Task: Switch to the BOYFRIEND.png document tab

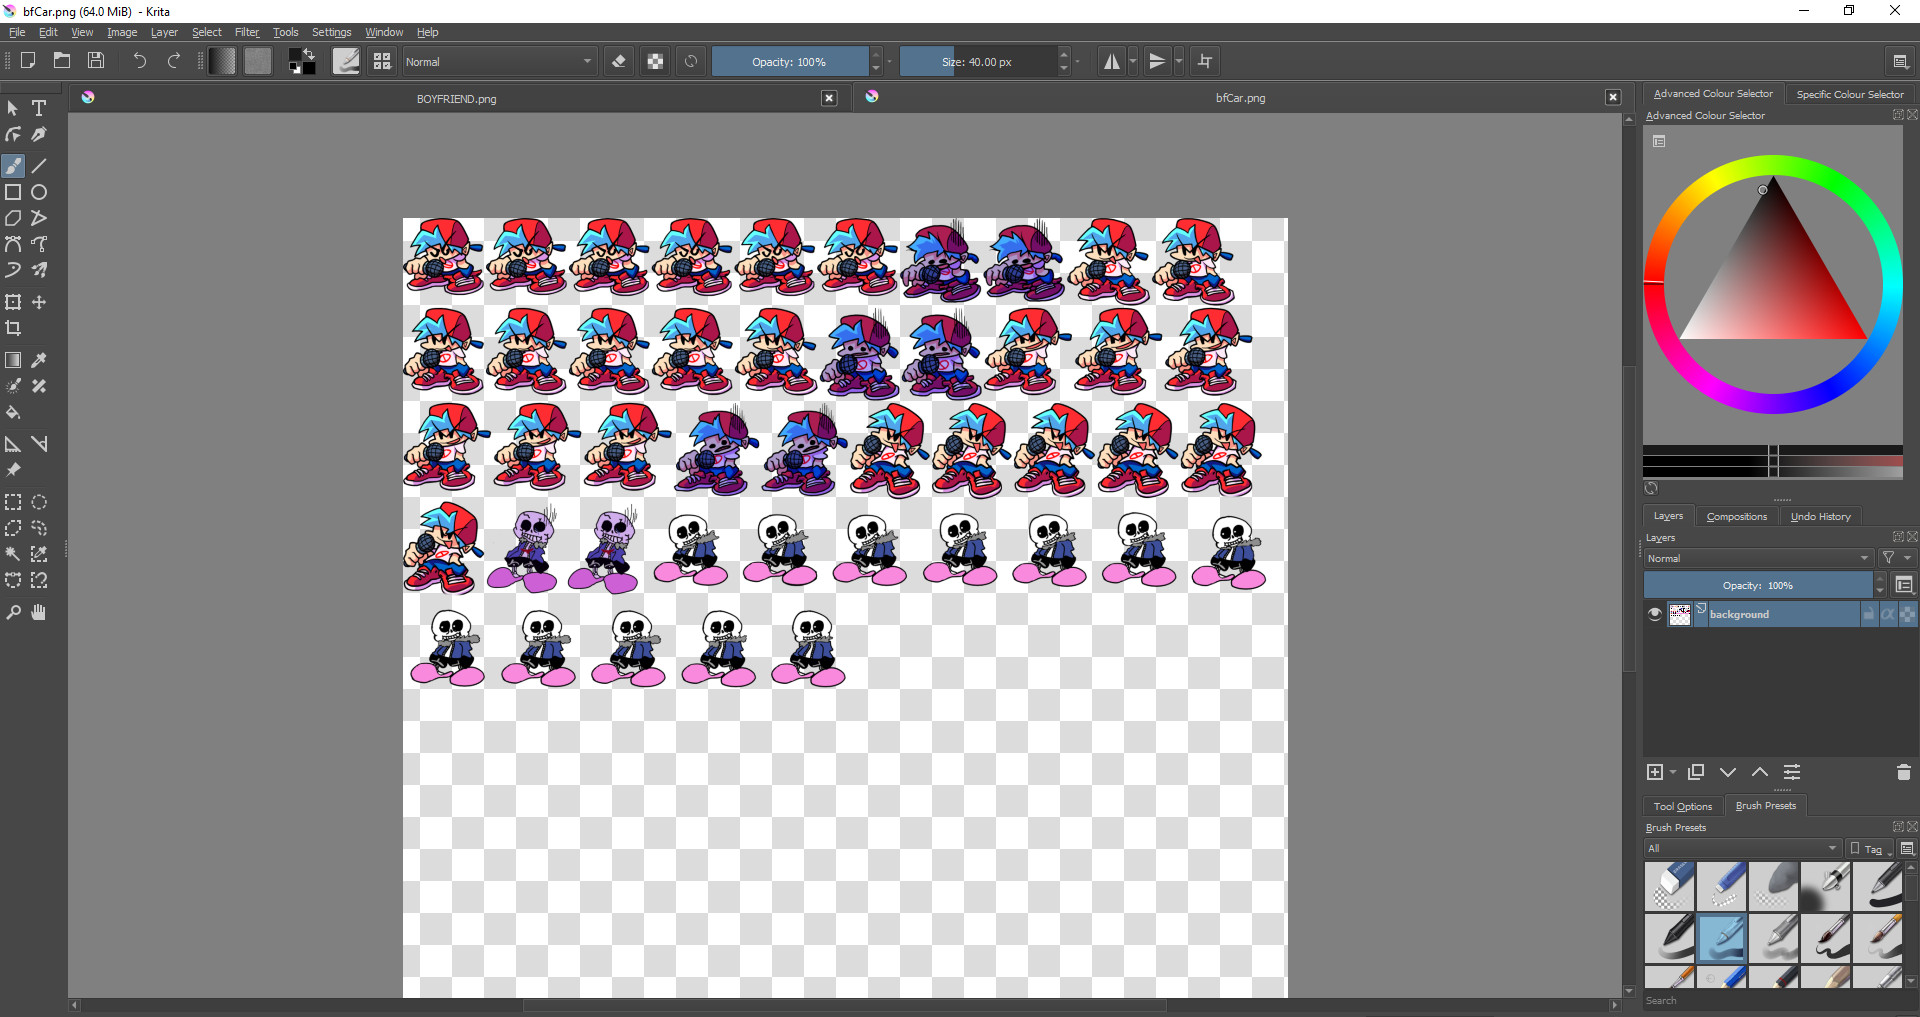Action: pos(456,99)
